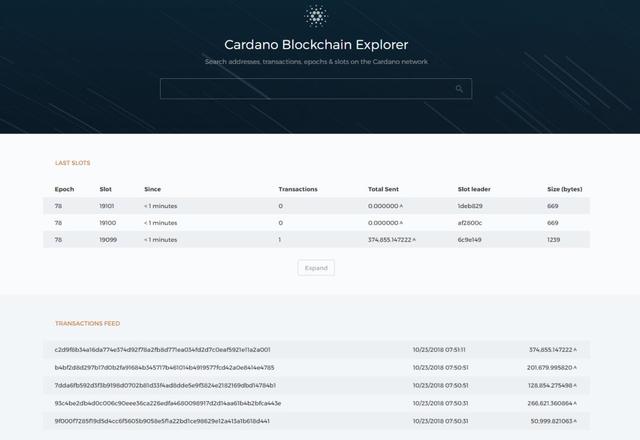Click amount 201.679.995820
Viewport: 640px width, 440px height.
(x=552, y=368)
